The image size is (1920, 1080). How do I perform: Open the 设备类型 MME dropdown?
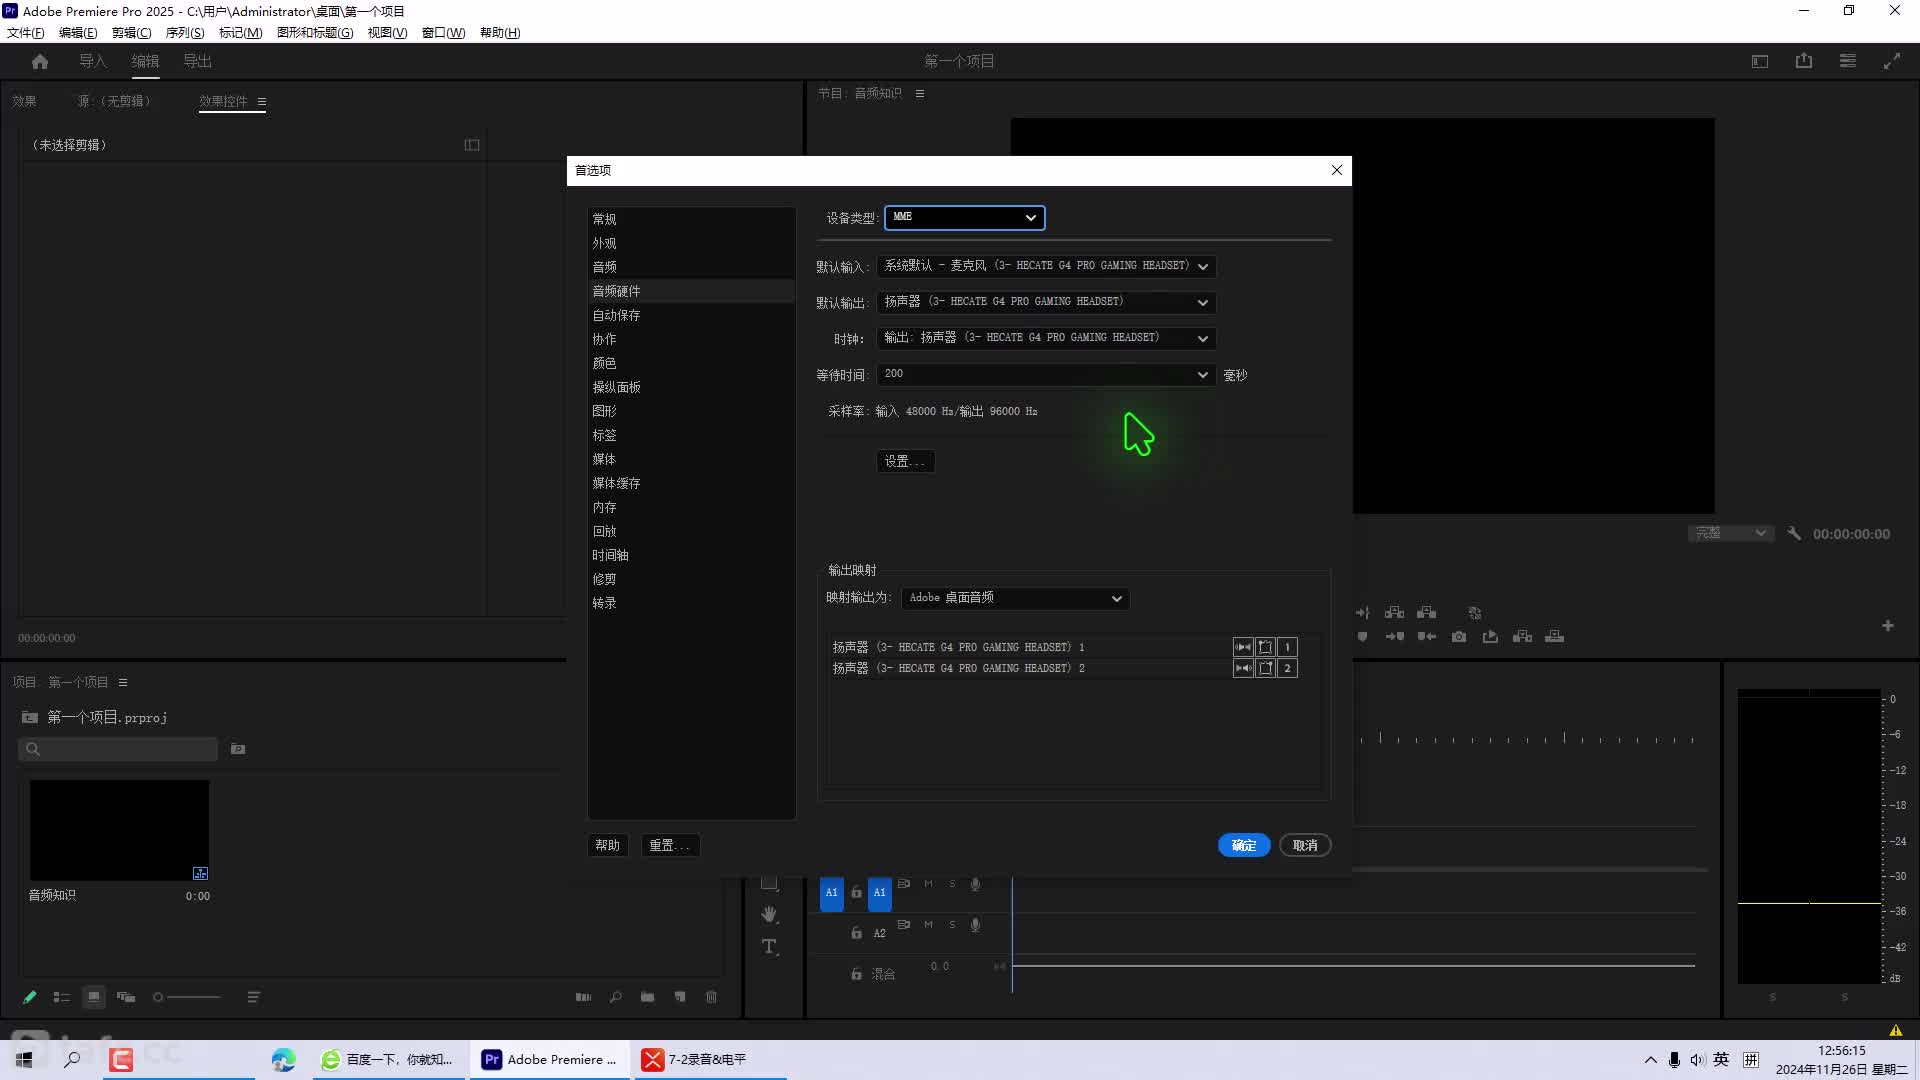[x=965, y=217]
